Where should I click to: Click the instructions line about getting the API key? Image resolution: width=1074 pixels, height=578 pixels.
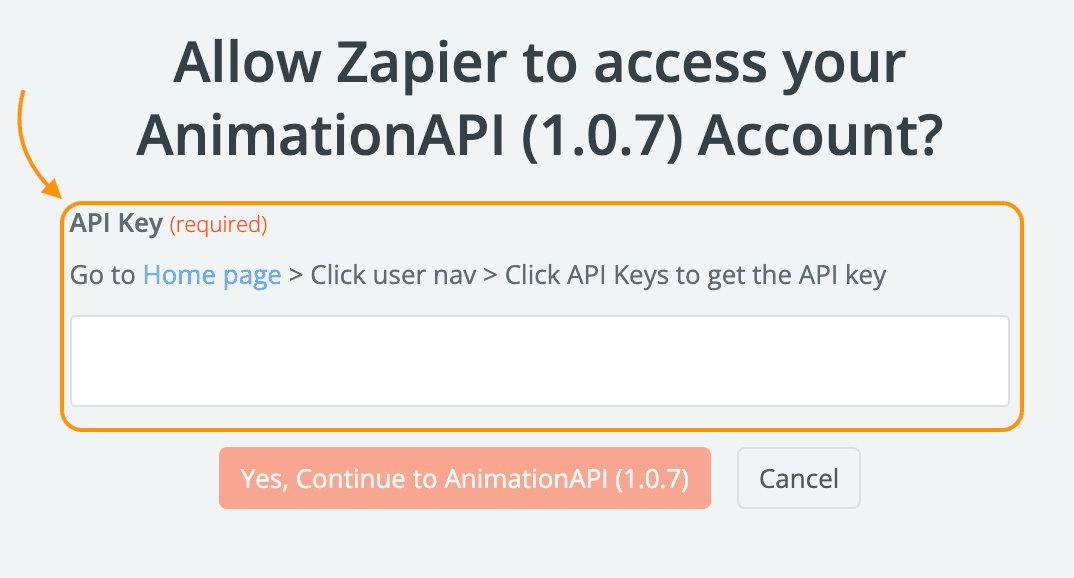pos(477,274)
